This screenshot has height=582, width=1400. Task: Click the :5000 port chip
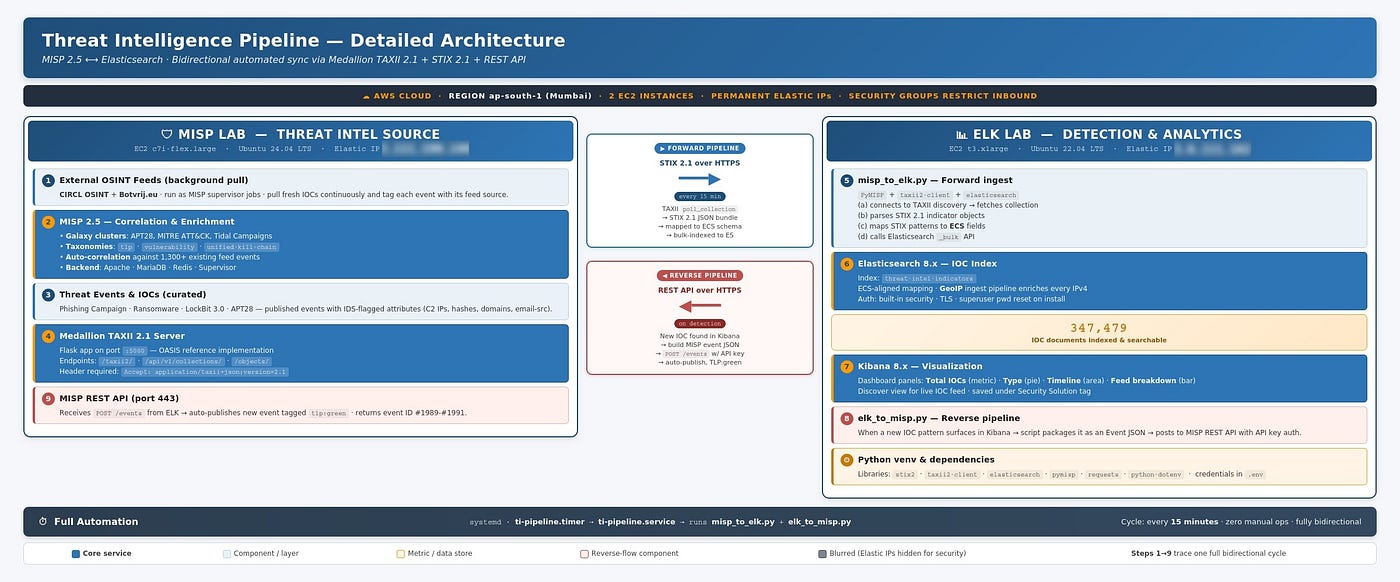[135, 351]
